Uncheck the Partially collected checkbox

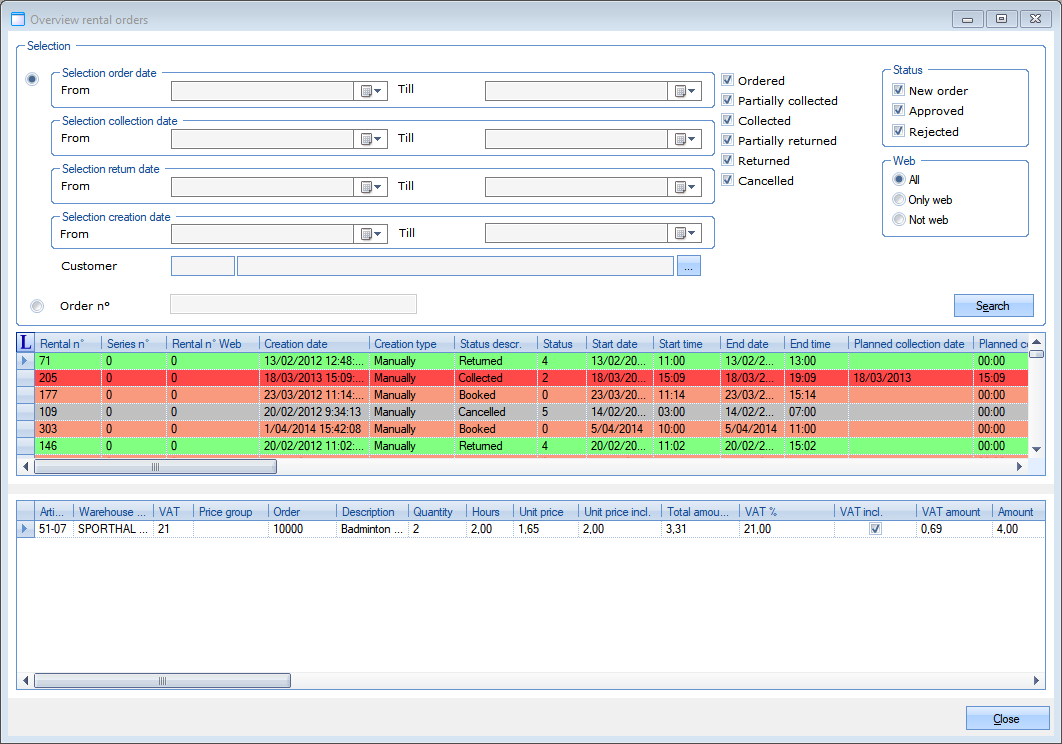coord(728,101)
